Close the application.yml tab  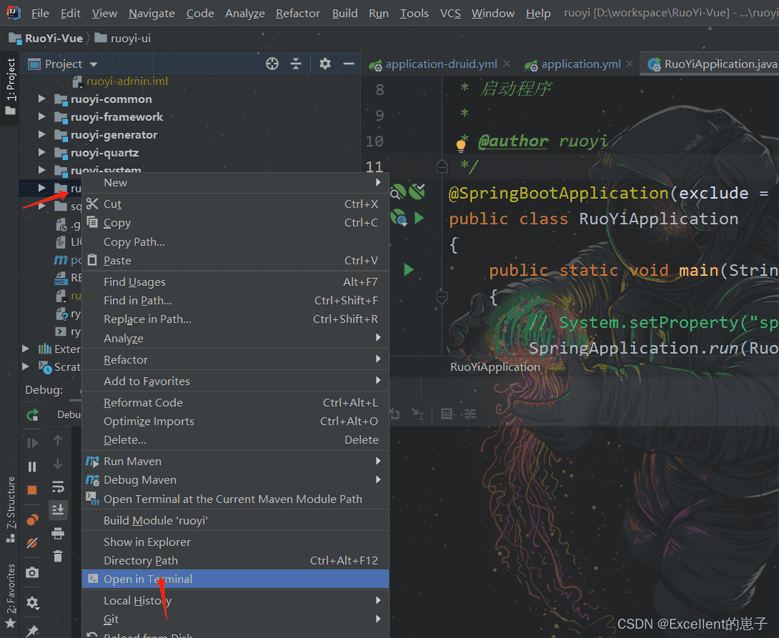click(x=629, y=64)
